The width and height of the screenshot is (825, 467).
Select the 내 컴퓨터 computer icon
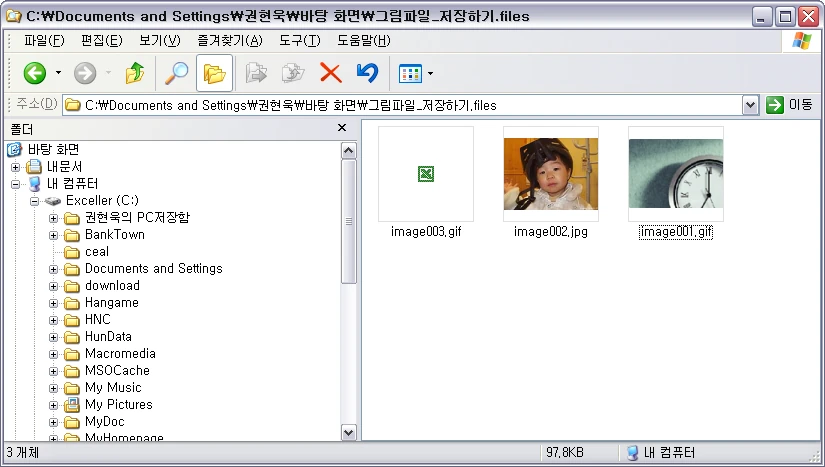point(34,184)
